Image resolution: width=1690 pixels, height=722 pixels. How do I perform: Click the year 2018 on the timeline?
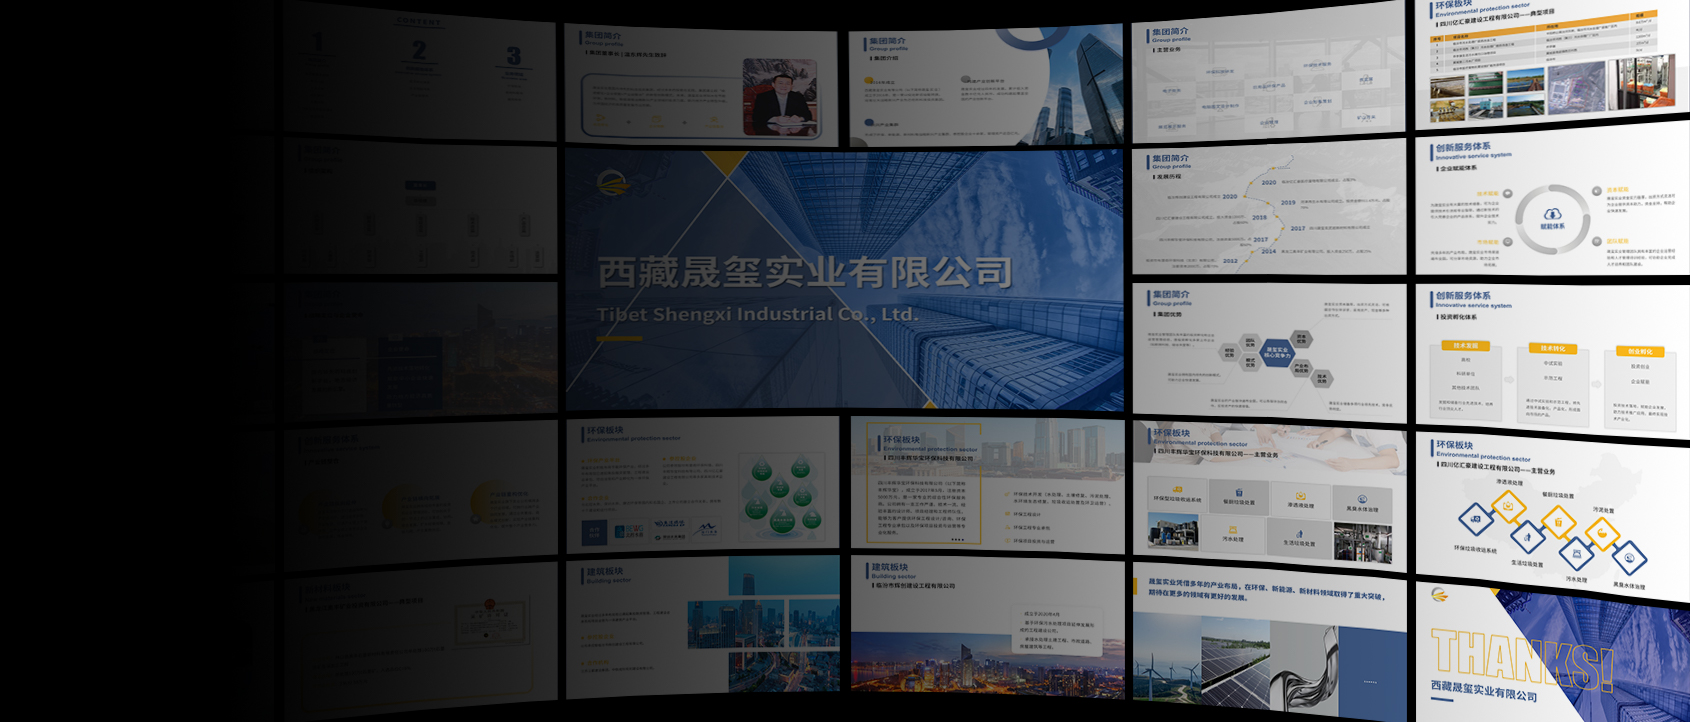tap(1259, 217)
